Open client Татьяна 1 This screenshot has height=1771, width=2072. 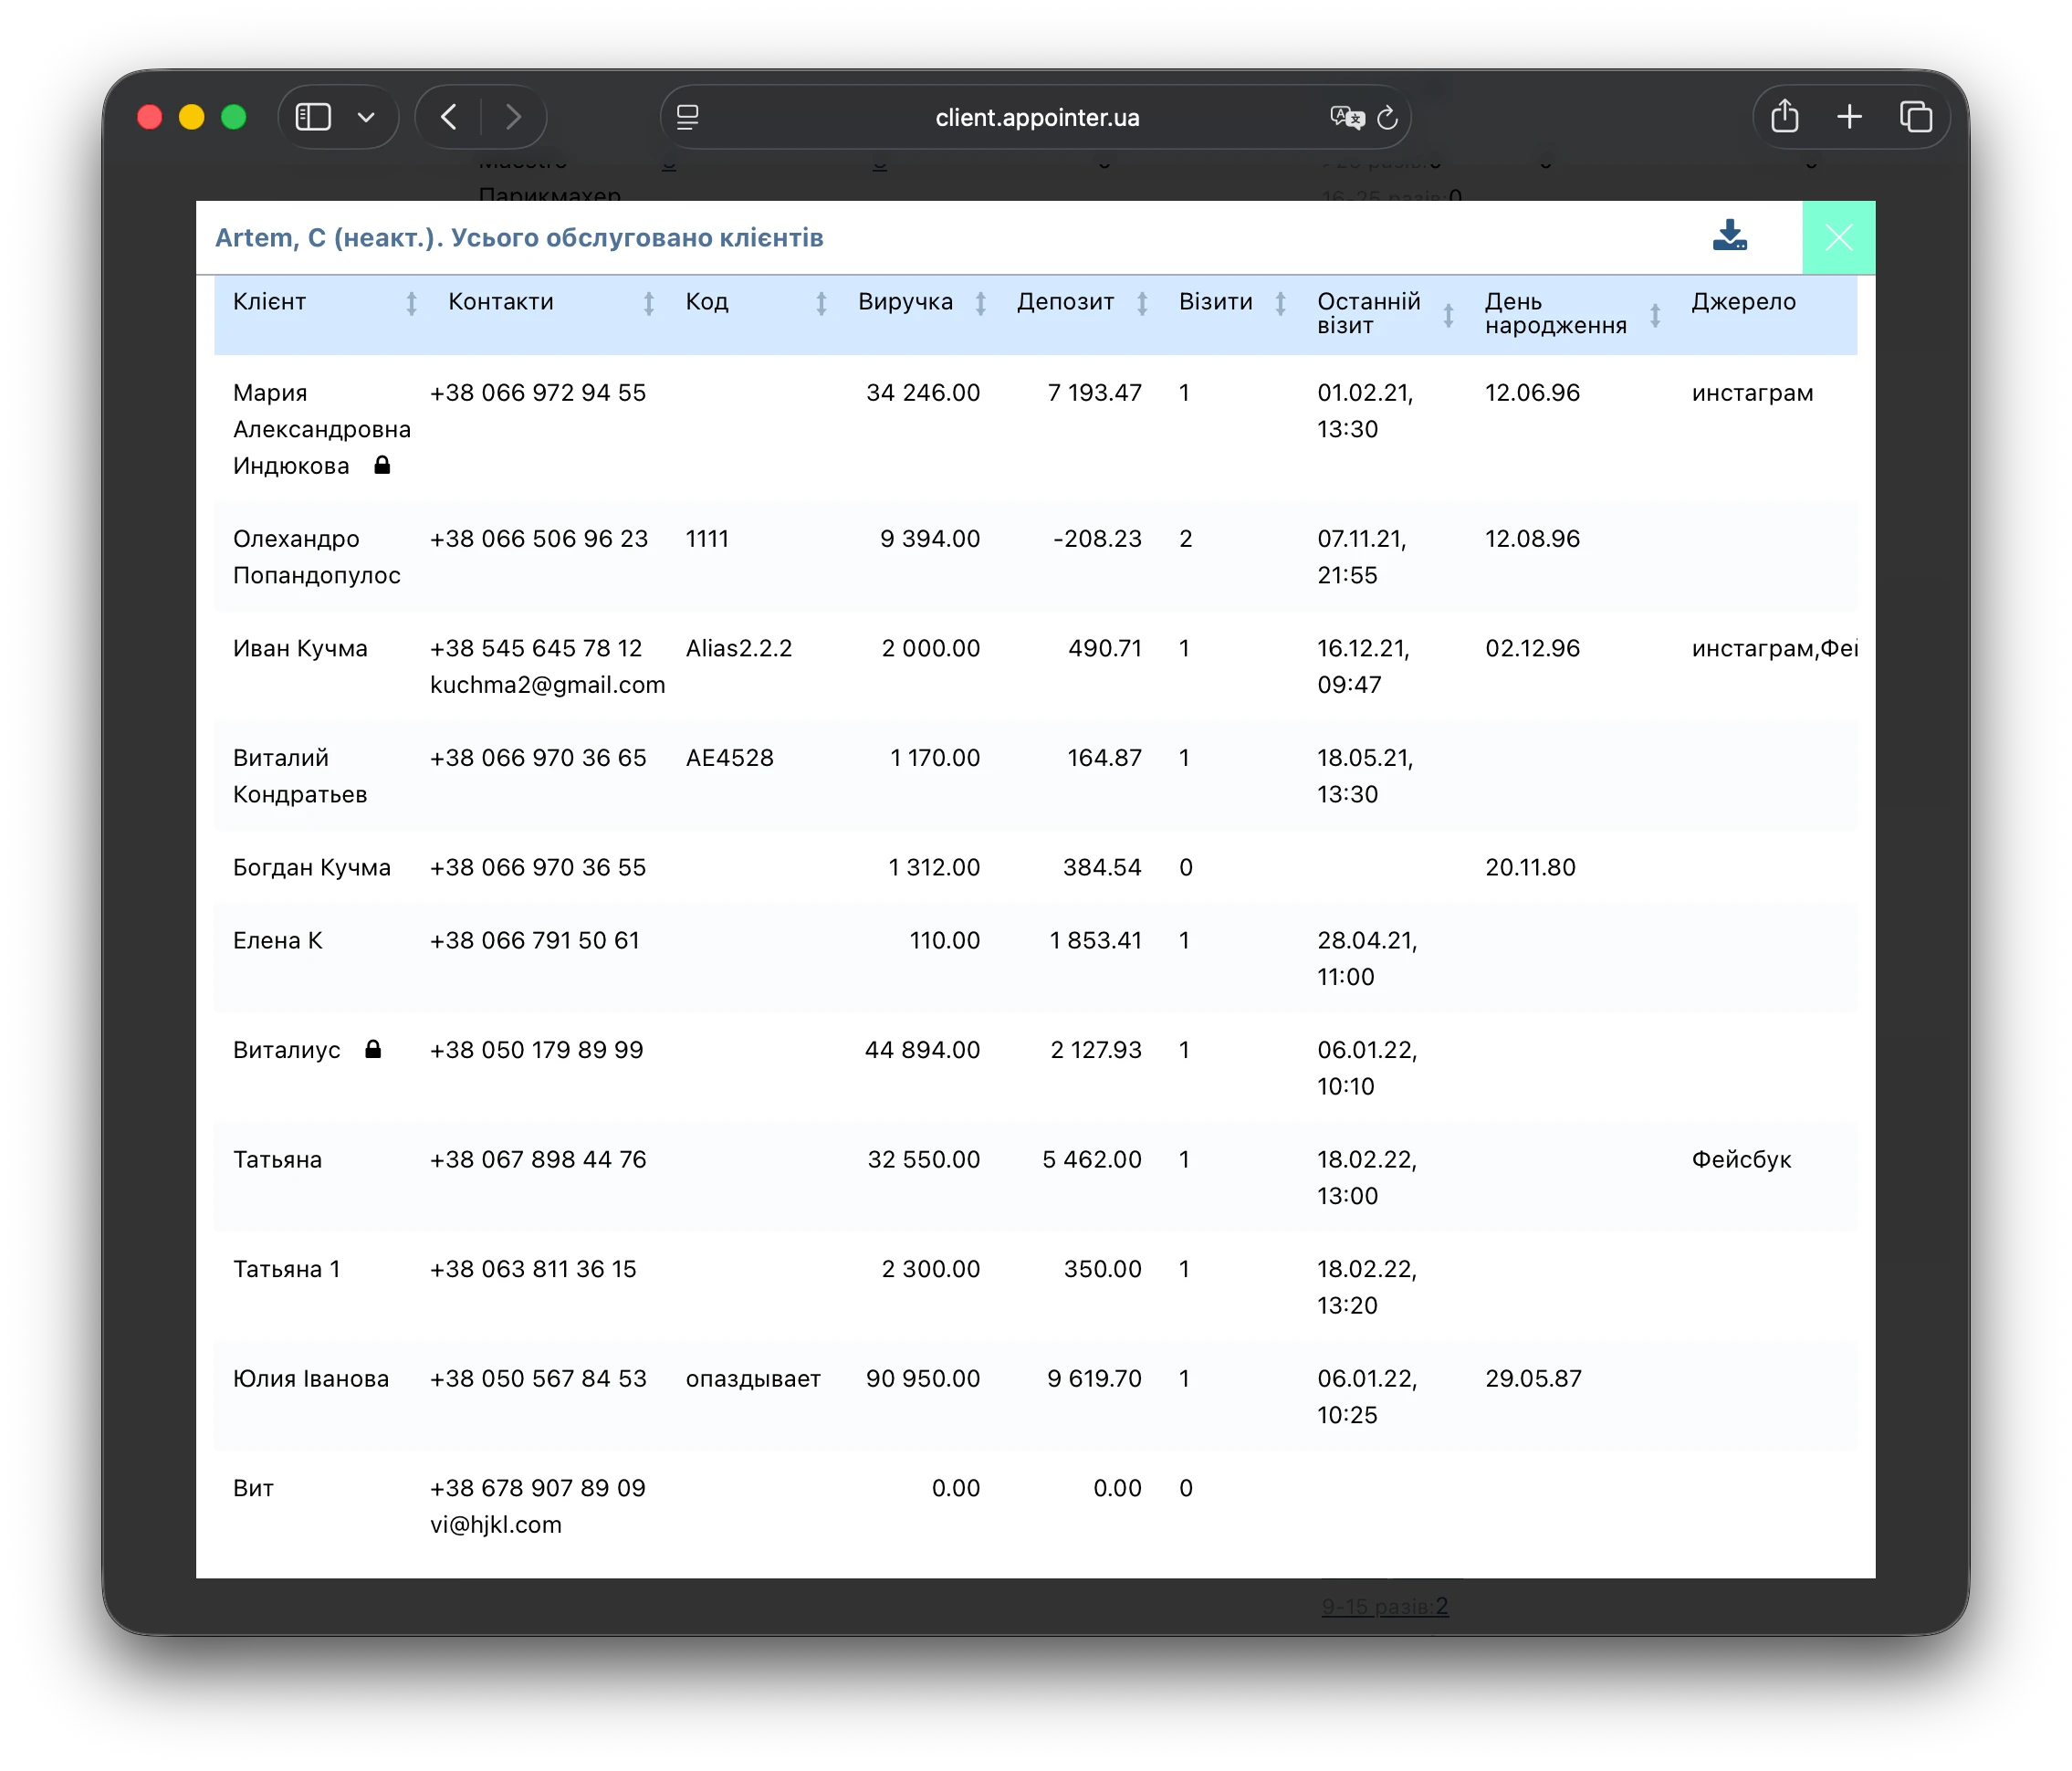(286, 1269)
